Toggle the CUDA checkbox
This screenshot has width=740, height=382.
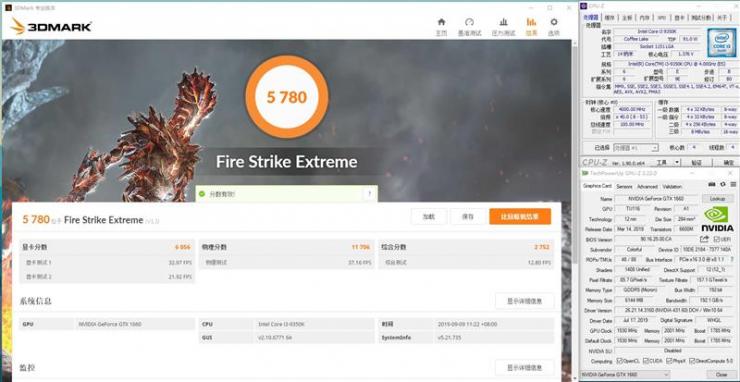646,361
